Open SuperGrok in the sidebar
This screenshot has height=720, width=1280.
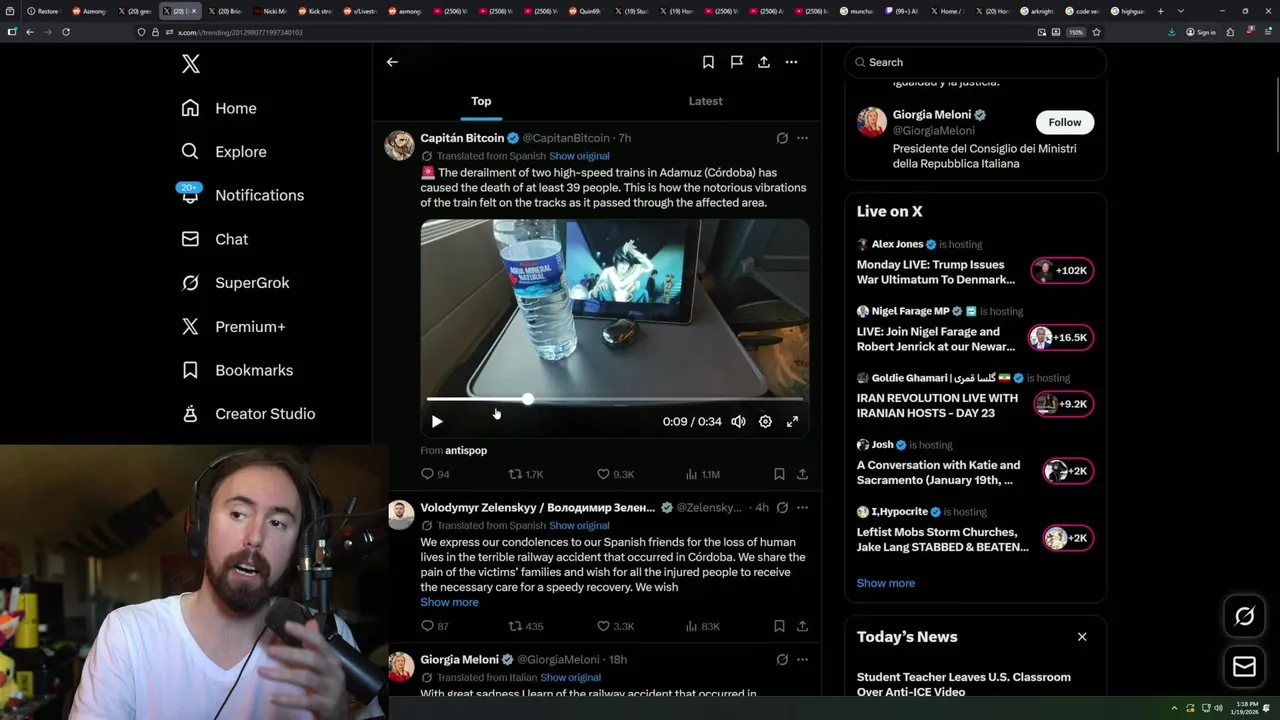[x=235, y=283]
